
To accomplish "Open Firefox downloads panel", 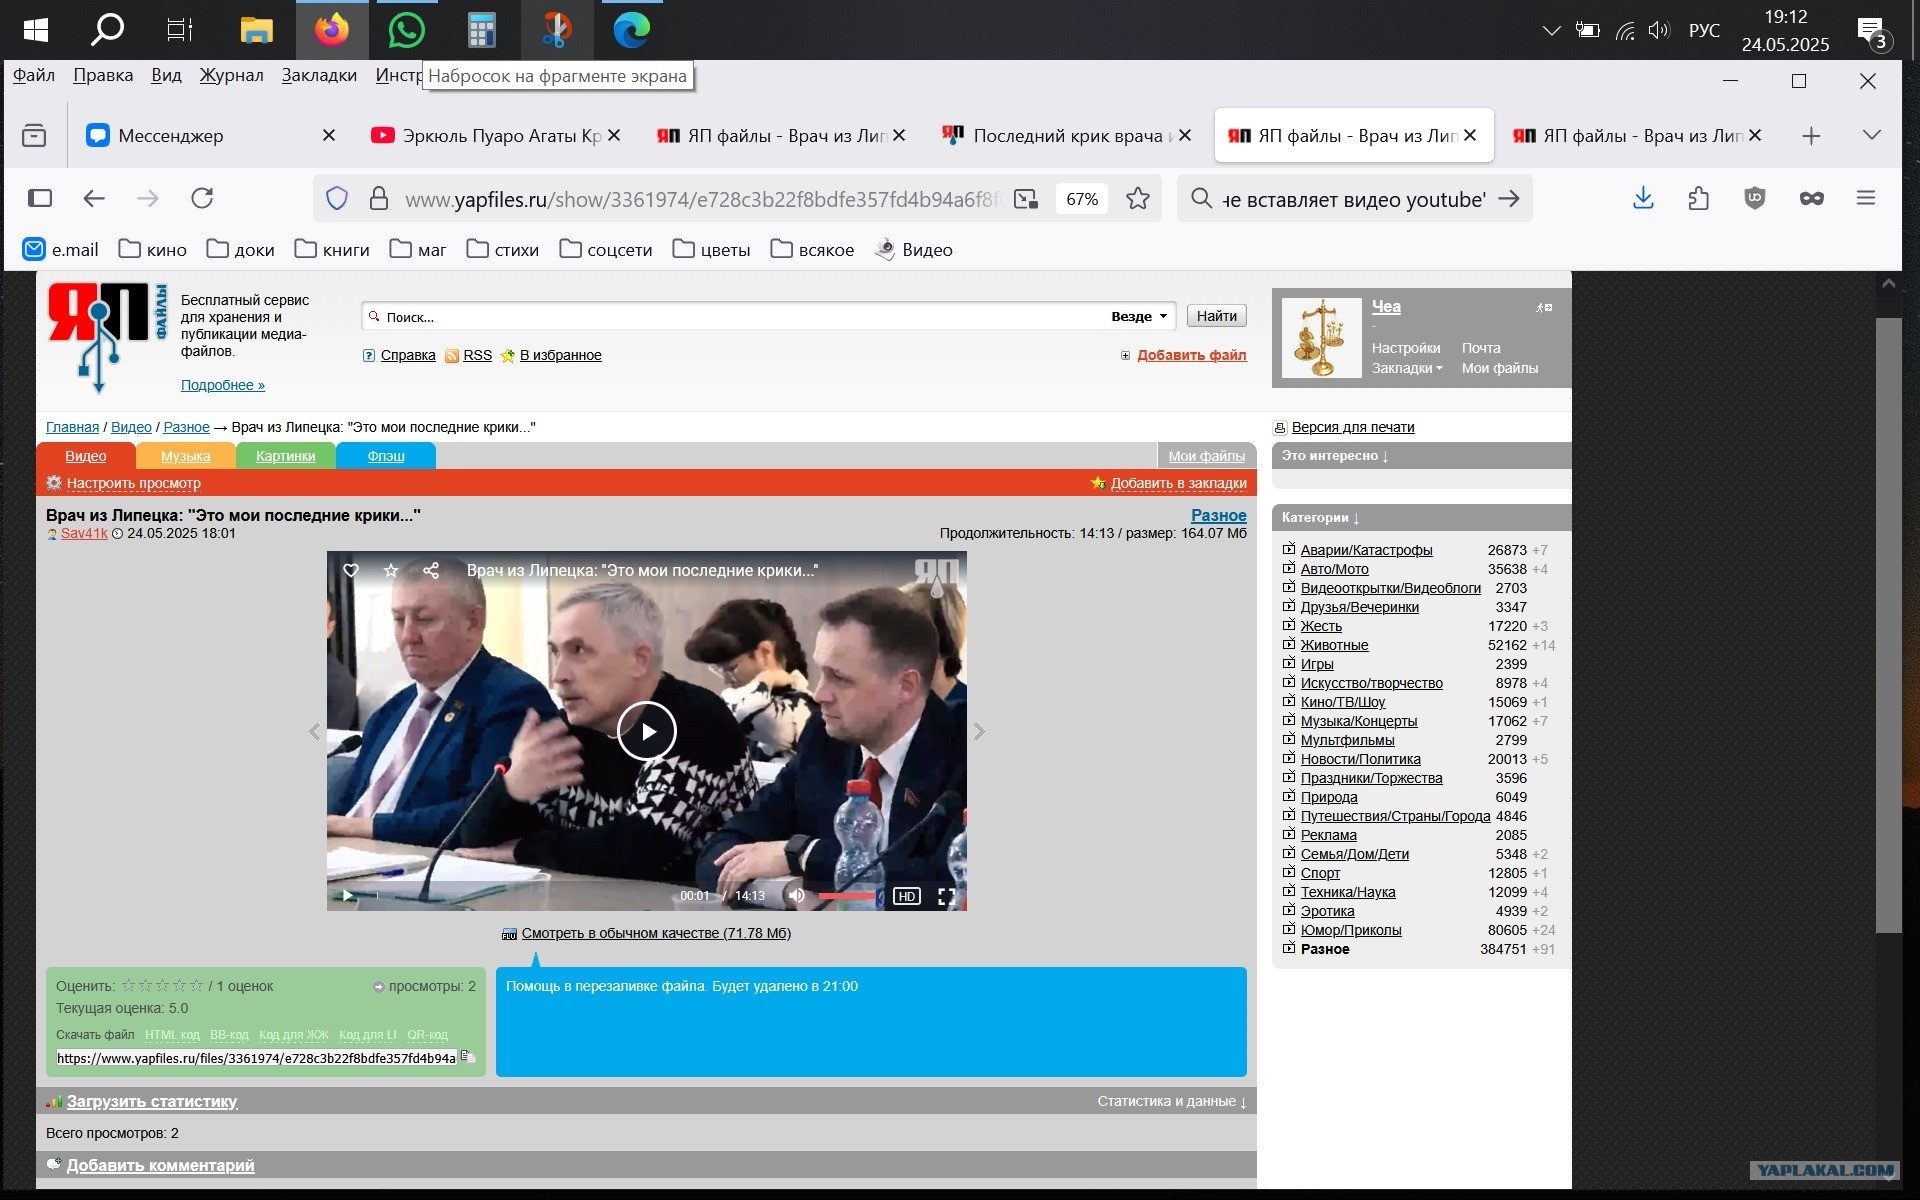I will coord(1643,198).
